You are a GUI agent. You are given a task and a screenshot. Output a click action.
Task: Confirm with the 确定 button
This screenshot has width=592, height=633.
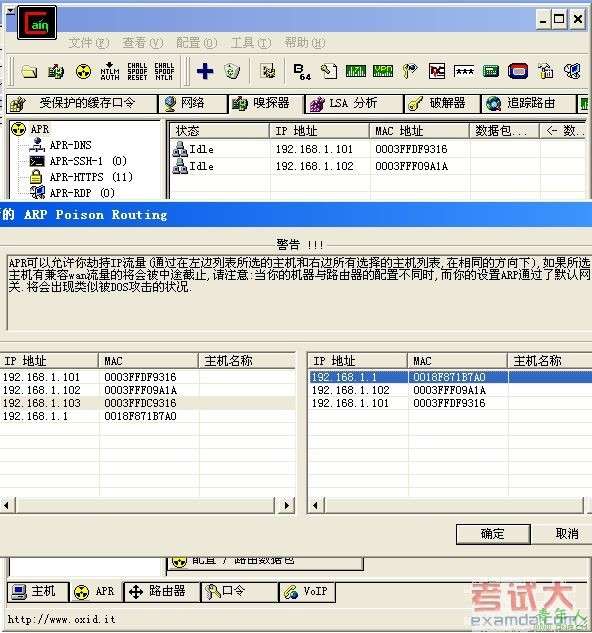point(493,534)
